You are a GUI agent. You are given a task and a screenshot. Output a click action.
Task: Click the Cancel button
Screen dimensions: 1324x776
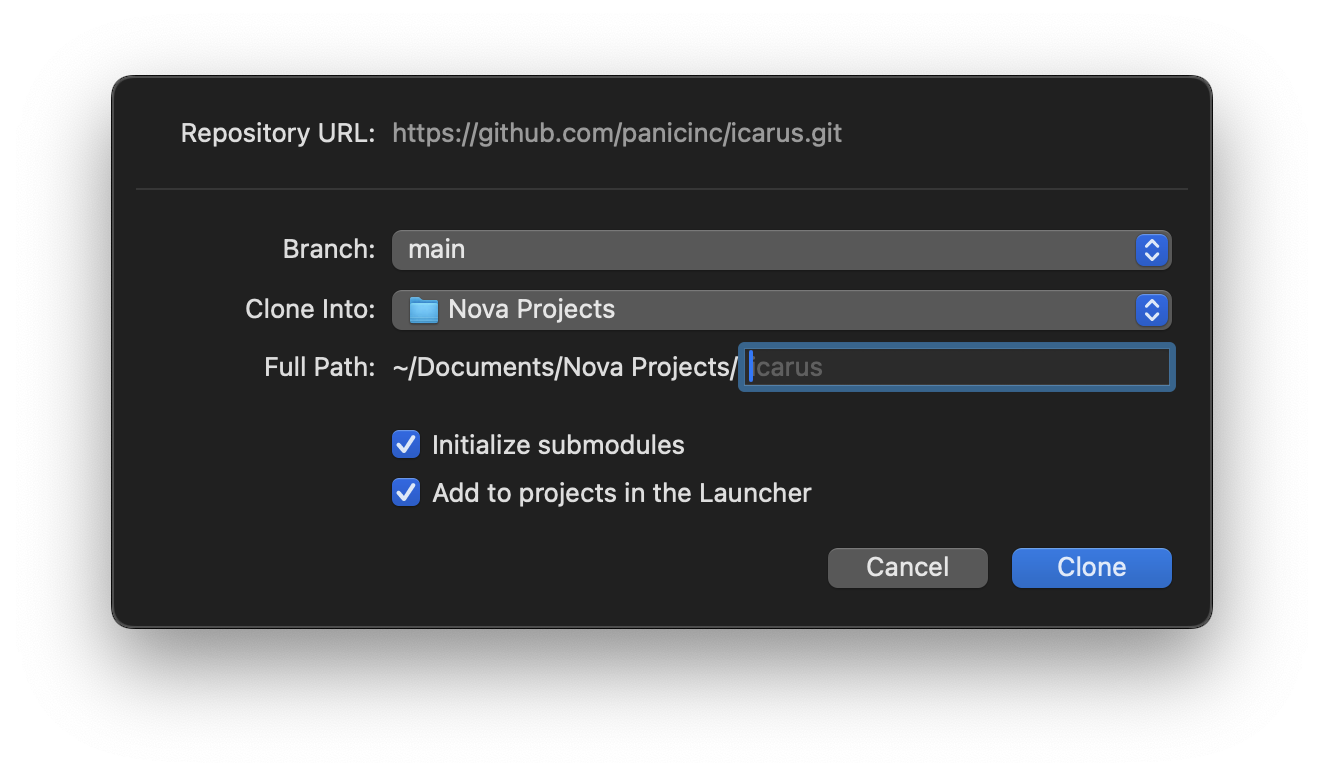[907, 567]
